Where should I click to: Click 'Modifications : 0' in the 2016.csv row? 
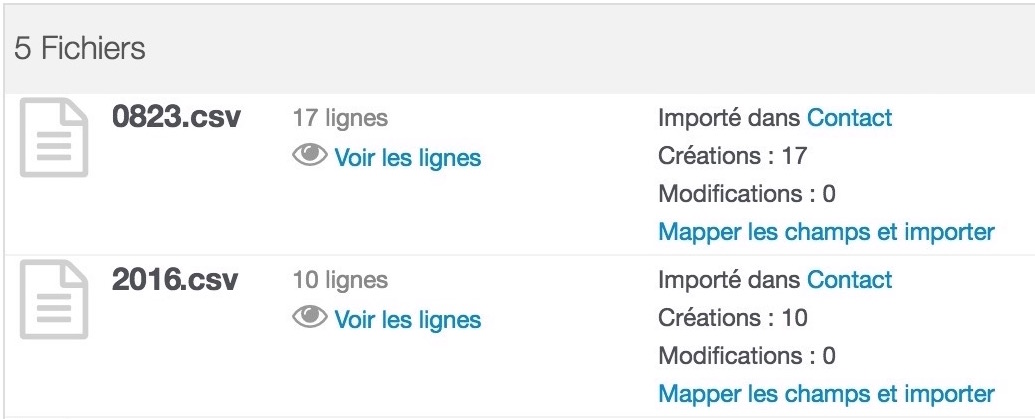tap(747, 356)
